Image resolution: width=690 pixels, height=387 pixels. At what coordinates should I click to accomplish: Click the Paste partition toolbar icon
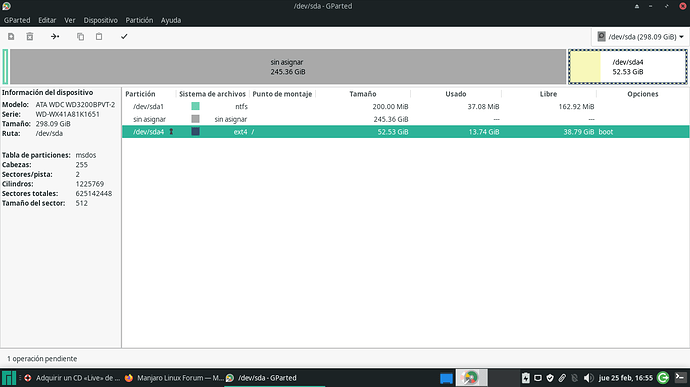point(99,37)
